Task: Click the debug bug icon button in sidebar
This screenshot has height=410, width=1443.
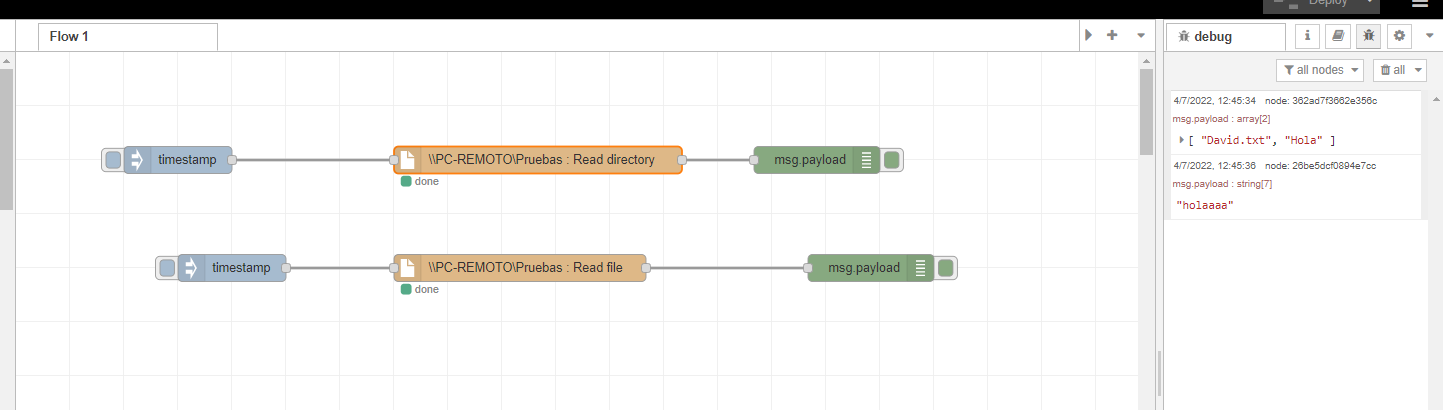Action: [x=1368, y=36]
